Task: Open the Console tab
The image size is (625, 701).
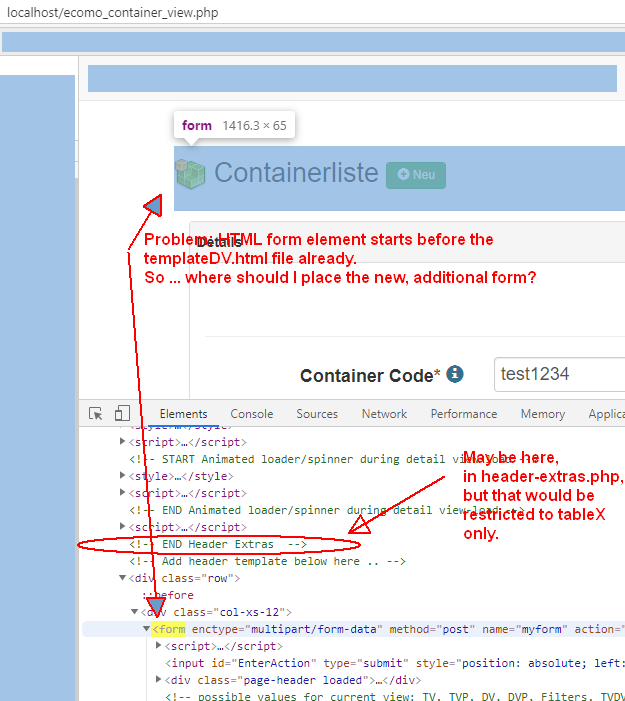Action: coord(252,414)
